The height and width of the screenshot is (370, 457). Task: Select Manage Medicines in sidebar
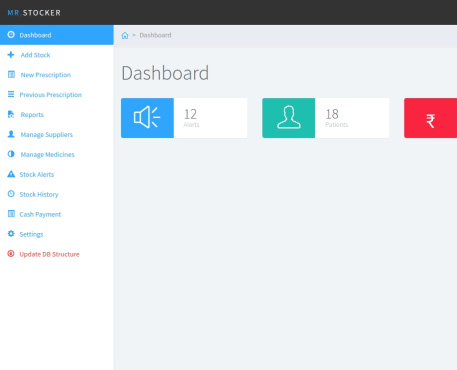[x=57, y=154]
